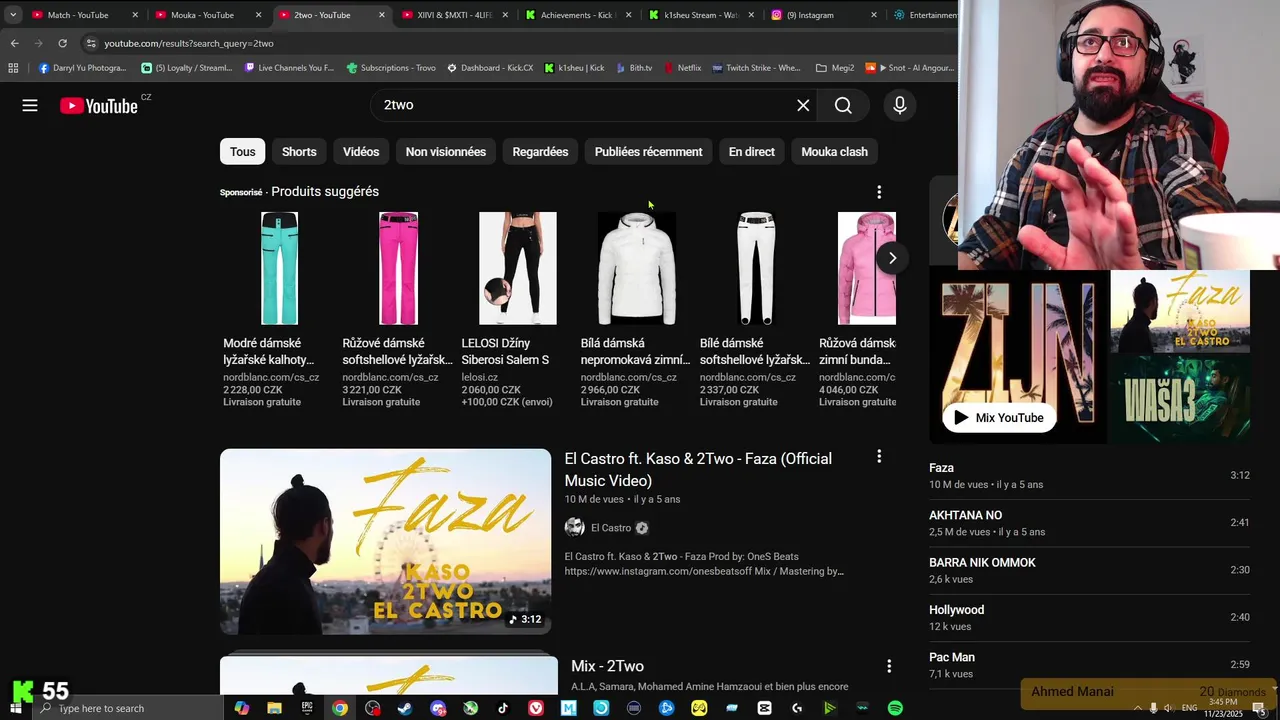Screen dimensions: 1280x720
Task: Play Pac Man from the mix list
Action: point(1089,665)
